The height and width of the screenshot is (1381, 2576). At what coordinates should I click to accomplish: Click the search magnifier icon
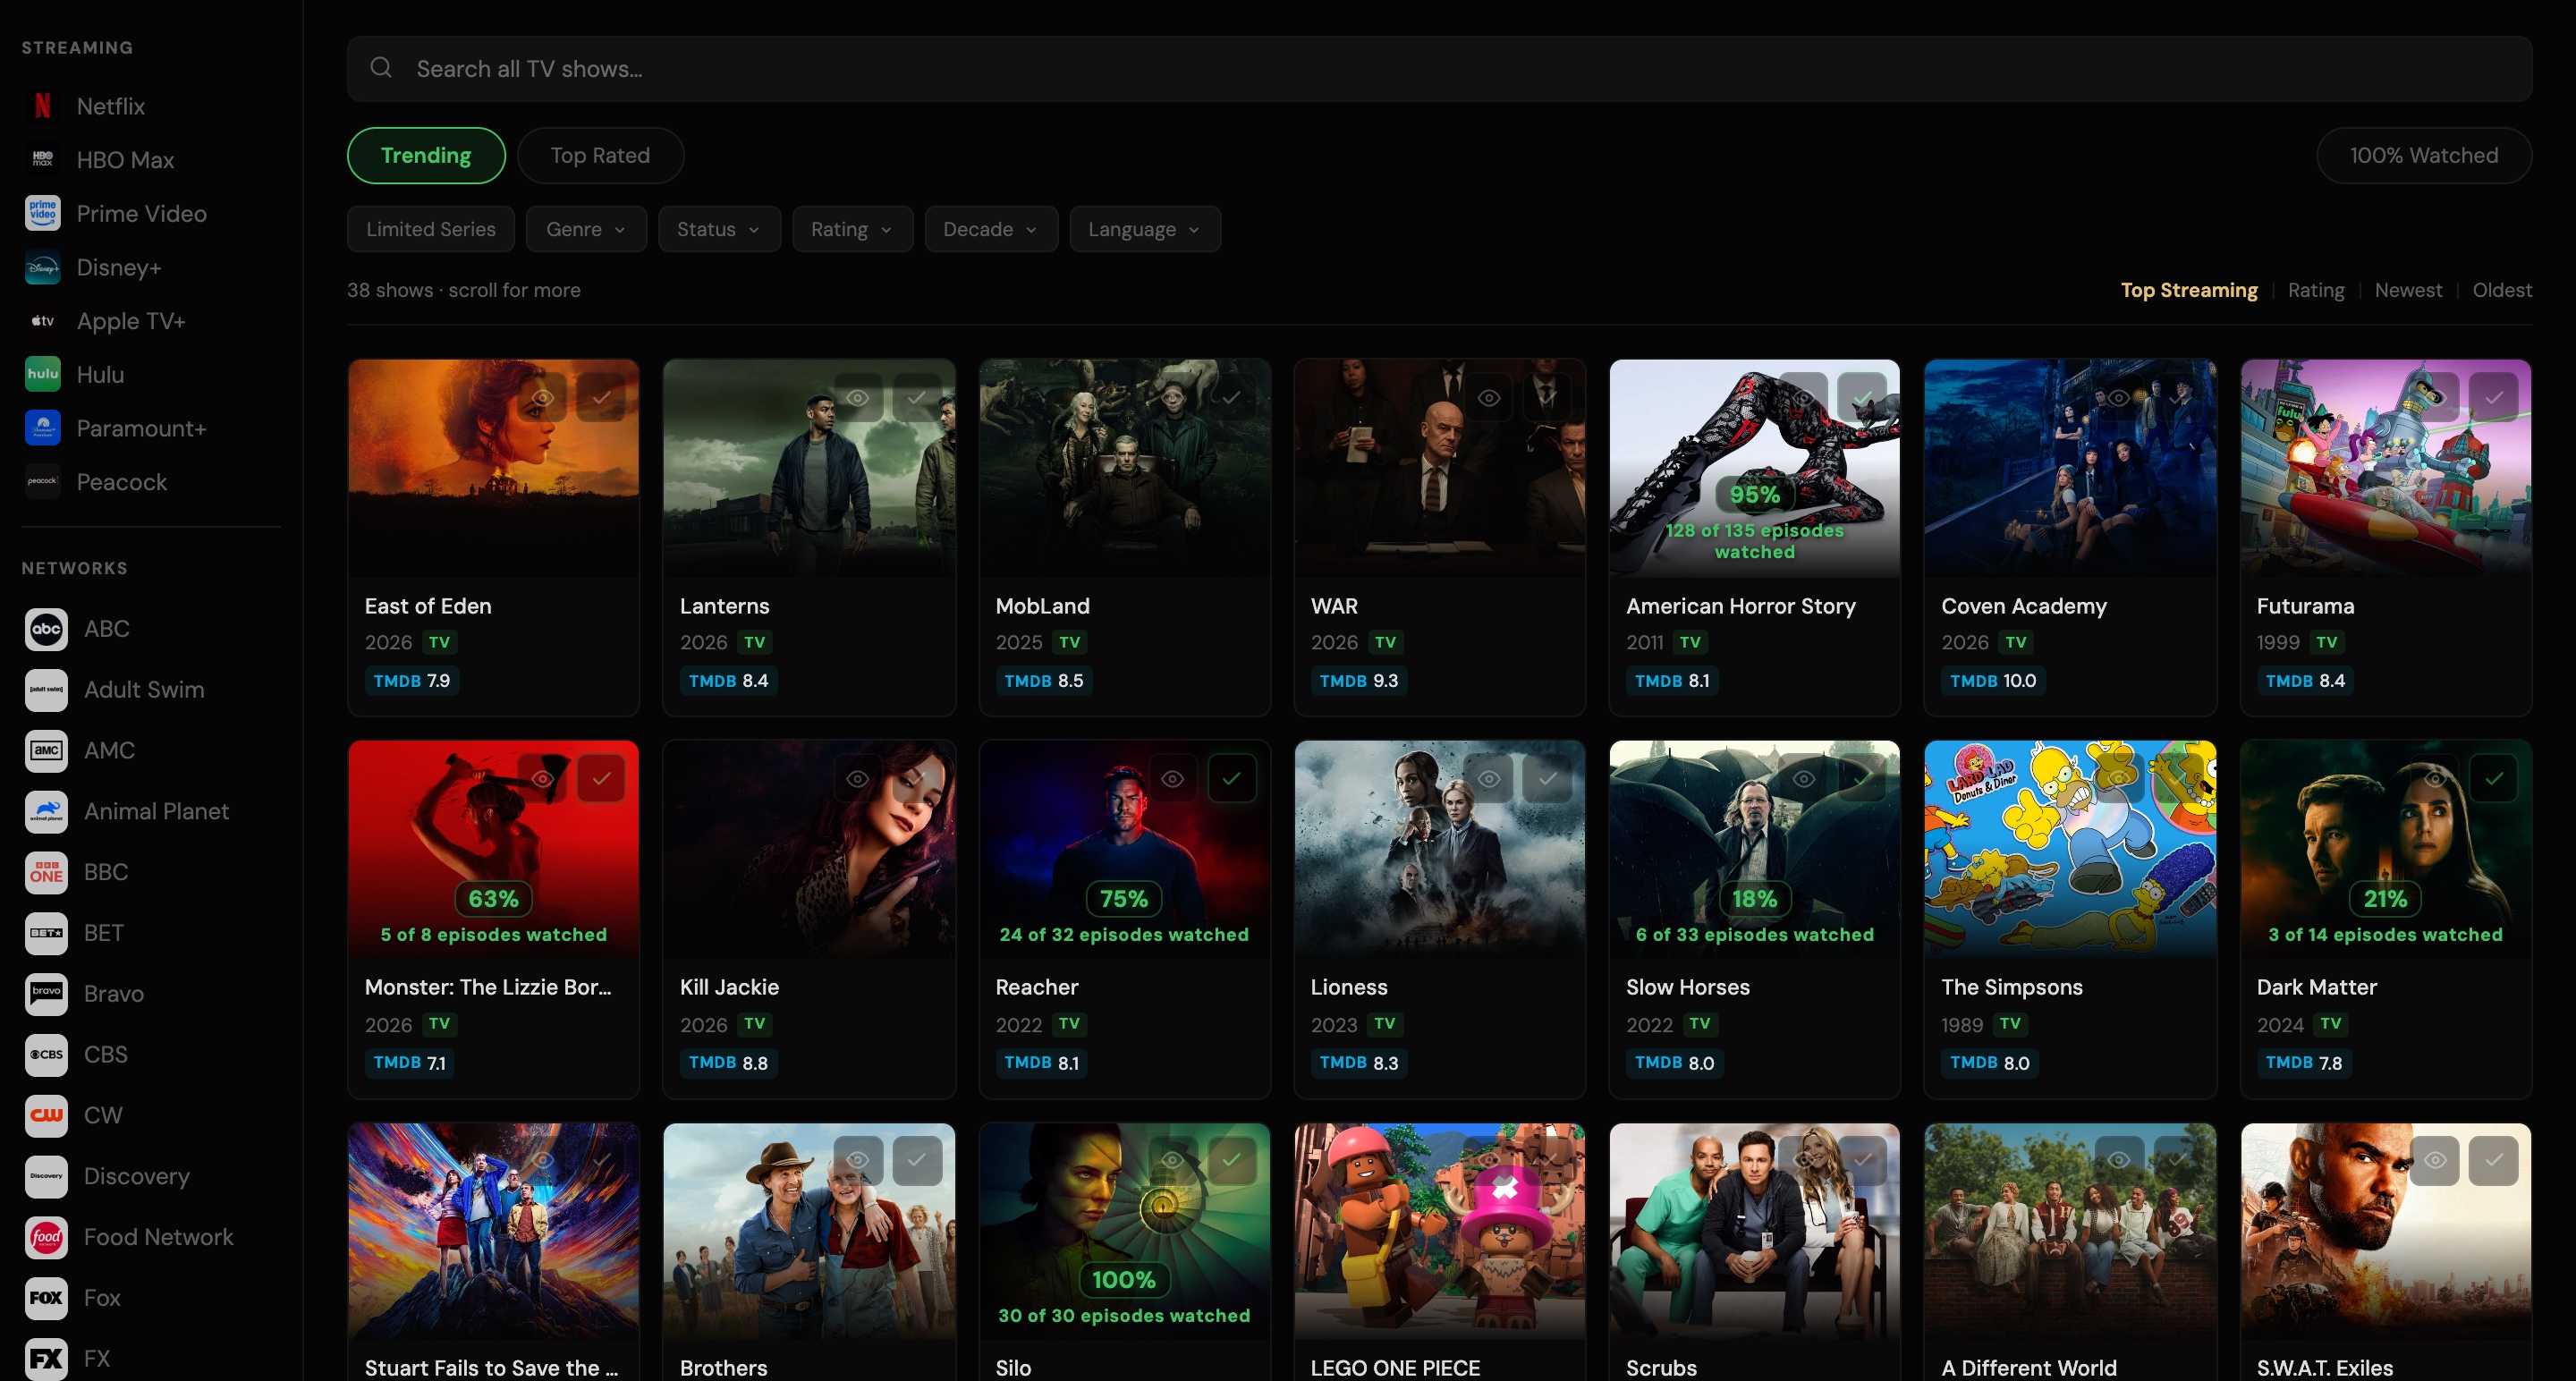[x=381, y=68]
